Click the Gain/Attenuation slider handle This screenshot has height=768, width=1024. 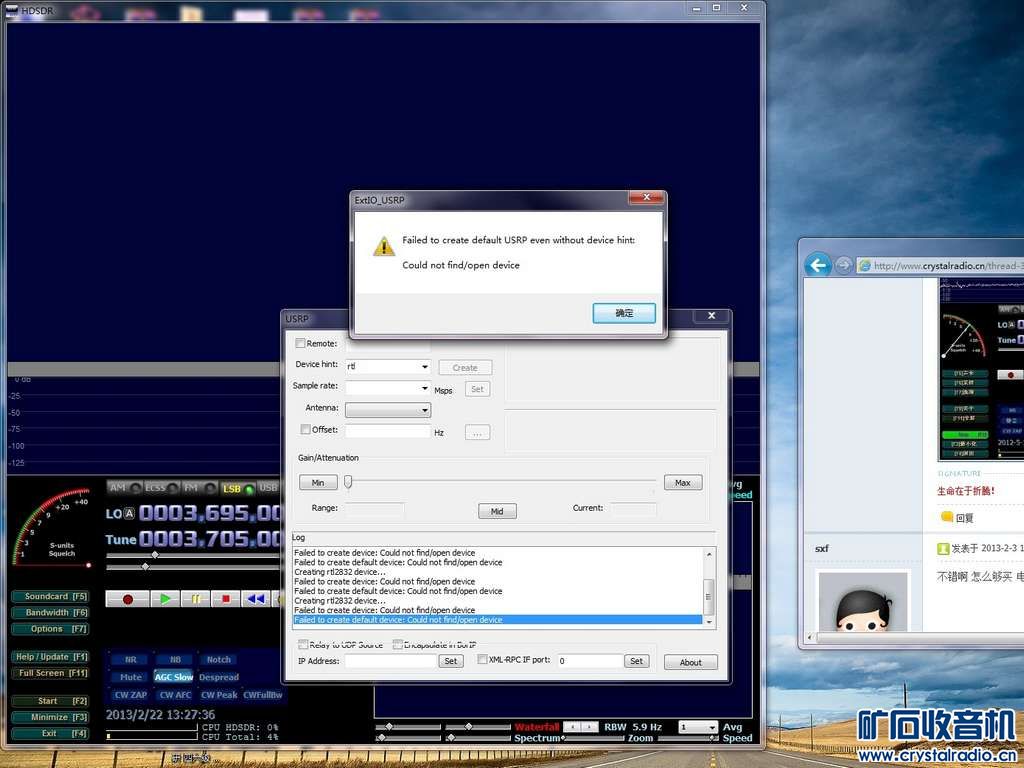pos(348,482)
